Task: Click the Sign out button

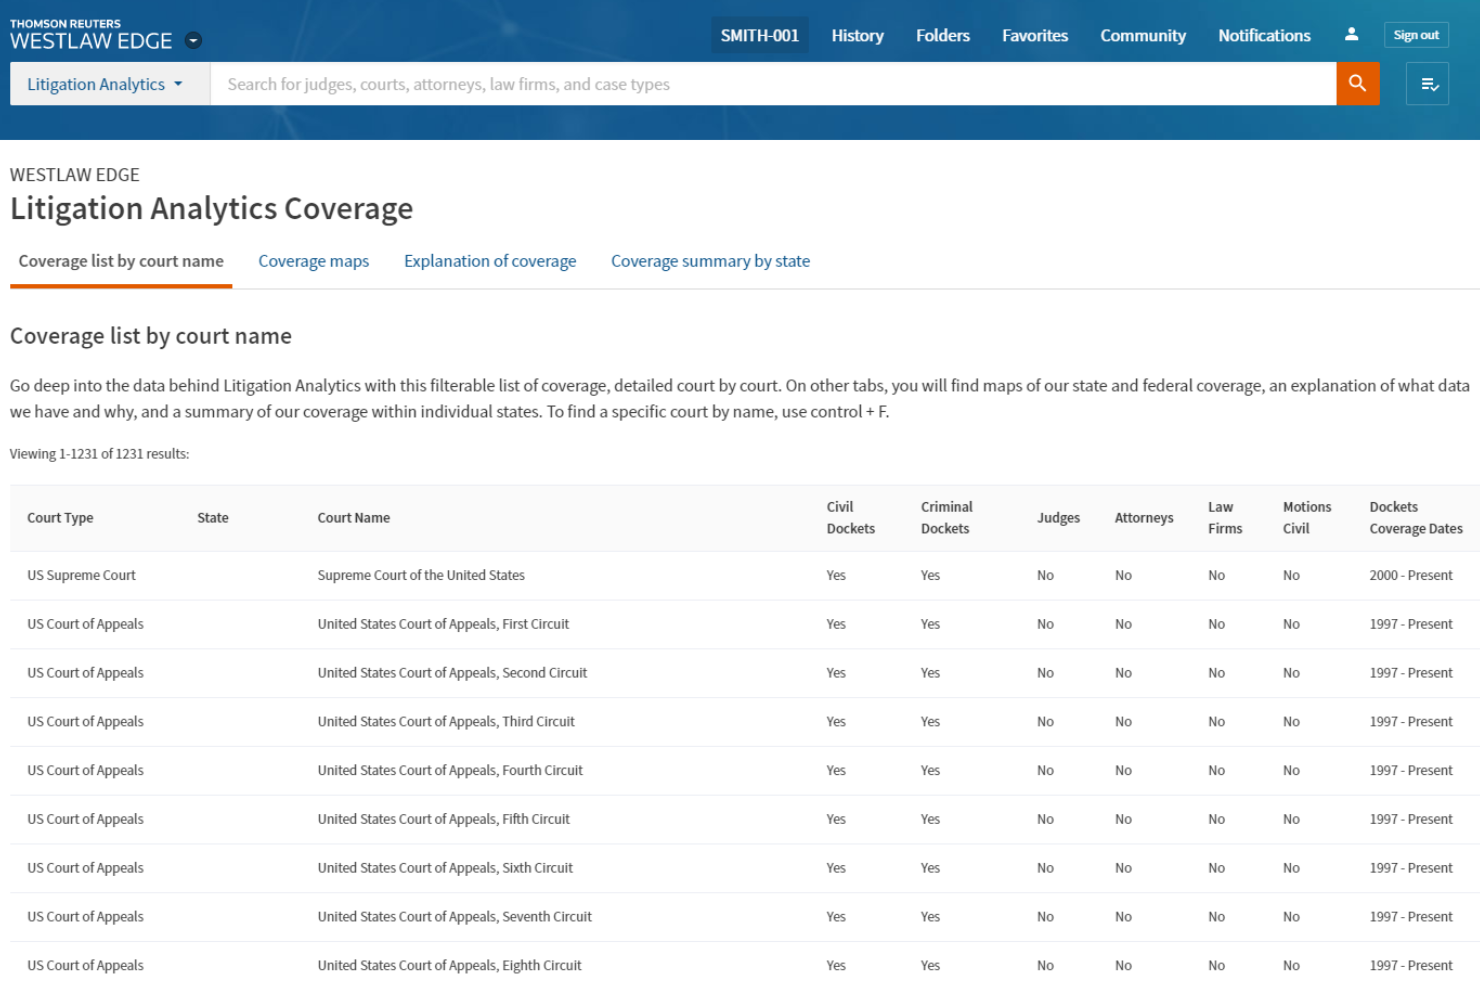Action: point(1416,35)
